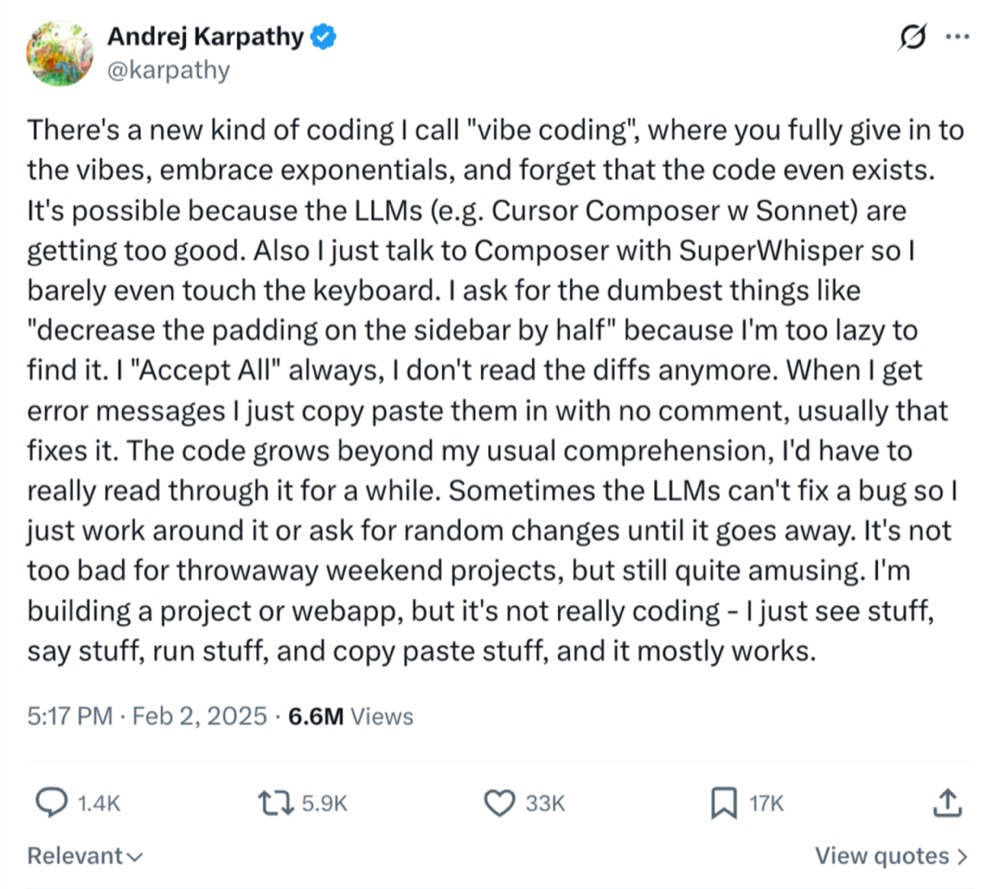
Task: Open Andrej Karpathy's profile picture
Action: (59, 54)
